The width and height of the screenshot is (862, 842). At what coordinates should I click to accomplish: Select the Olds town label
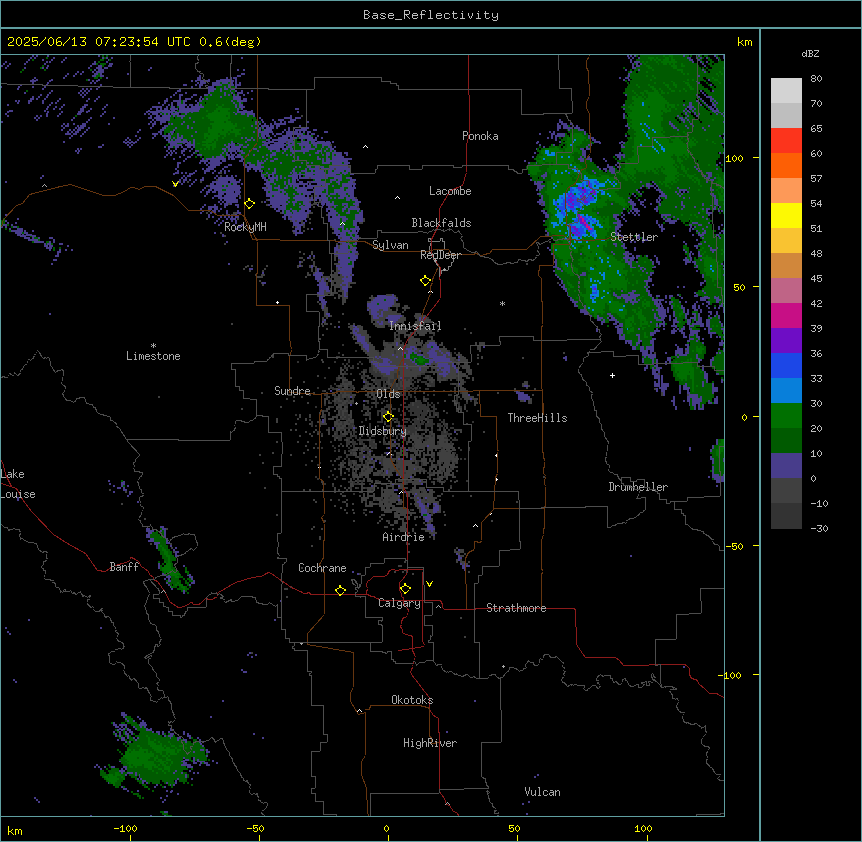[x=388, y=394]
